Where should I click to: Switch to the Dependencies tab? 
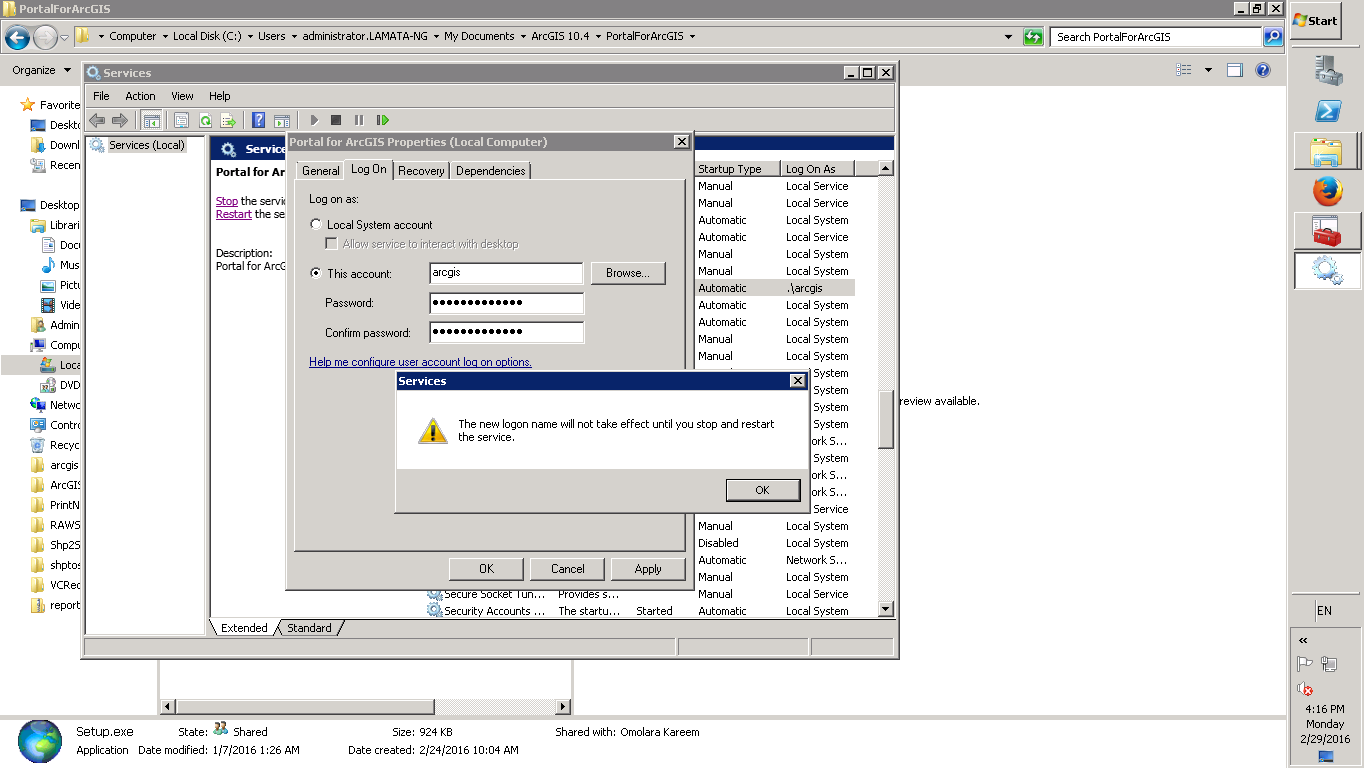490,171
